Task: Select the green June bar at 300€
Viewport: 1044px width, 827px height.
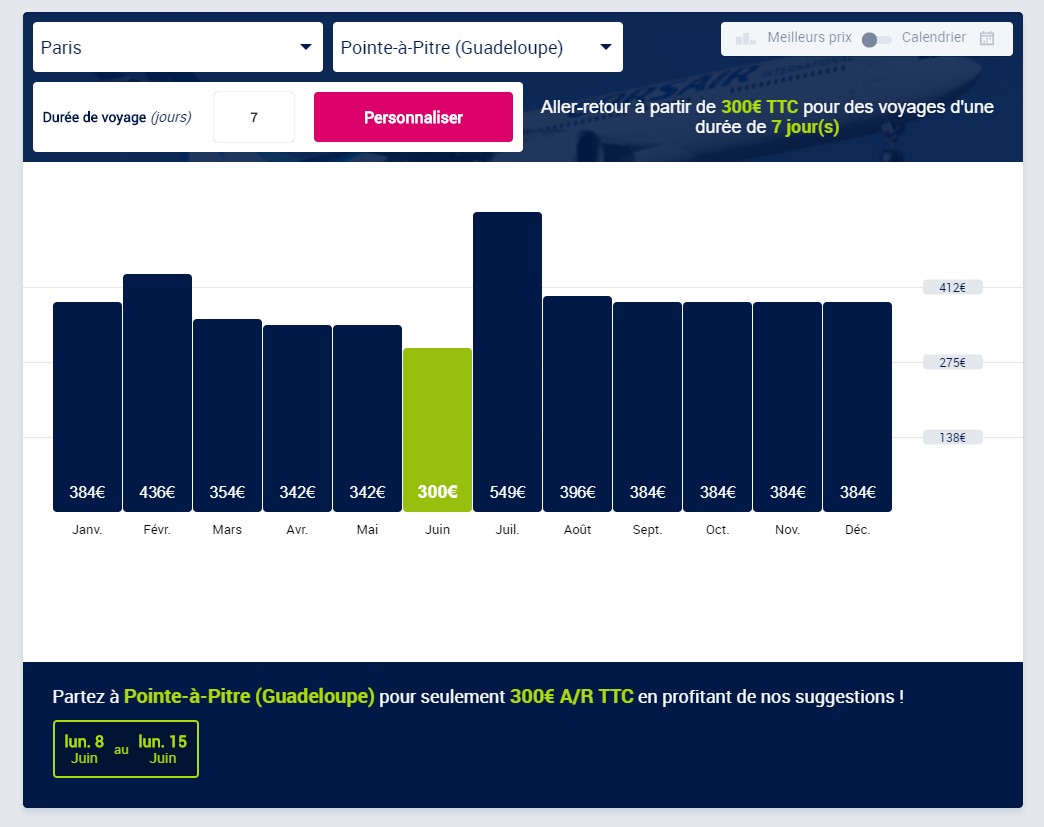Action: 437,430
